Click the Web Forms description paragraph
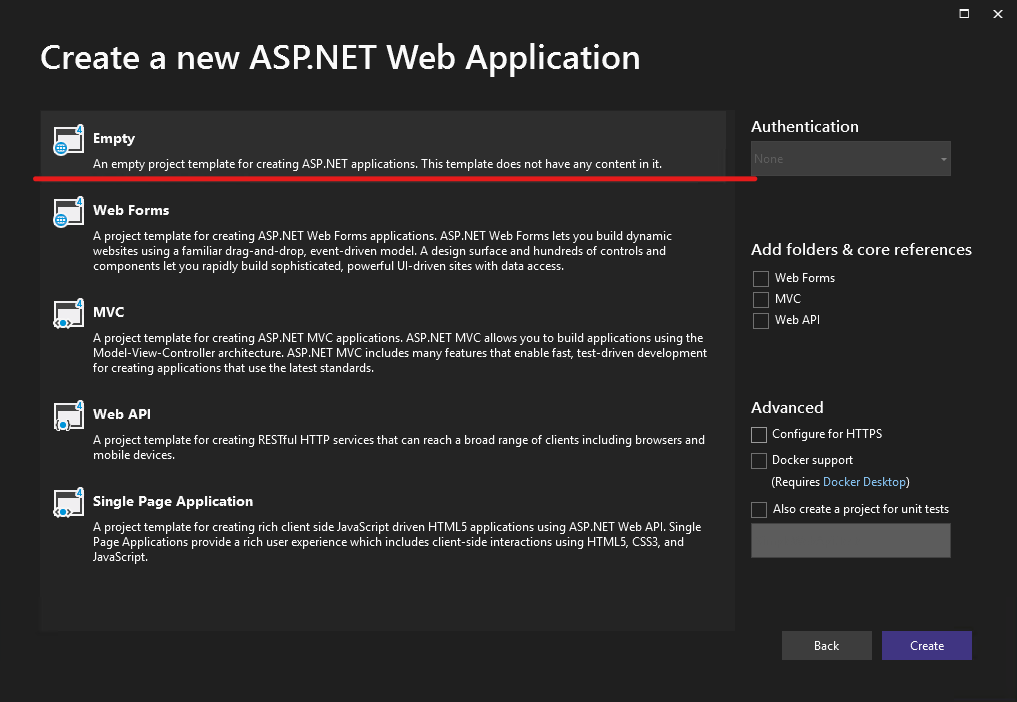 coord(383,251)
